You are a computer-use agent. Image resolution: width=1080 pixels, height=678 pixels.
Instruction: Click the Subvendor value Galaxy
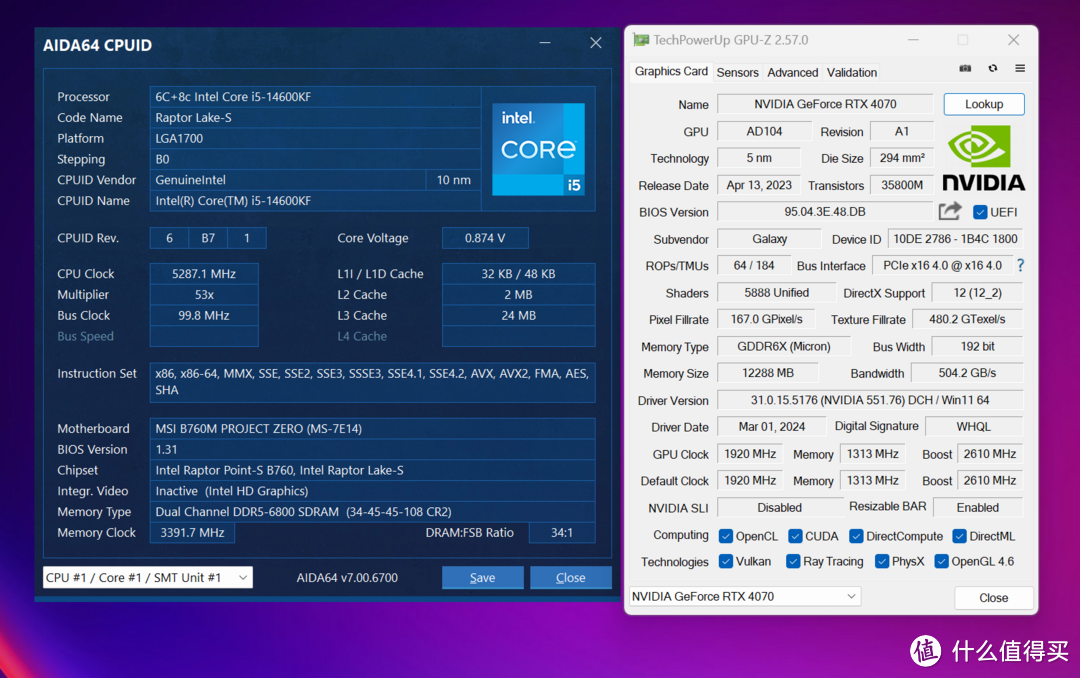click(x=769, y=238)
